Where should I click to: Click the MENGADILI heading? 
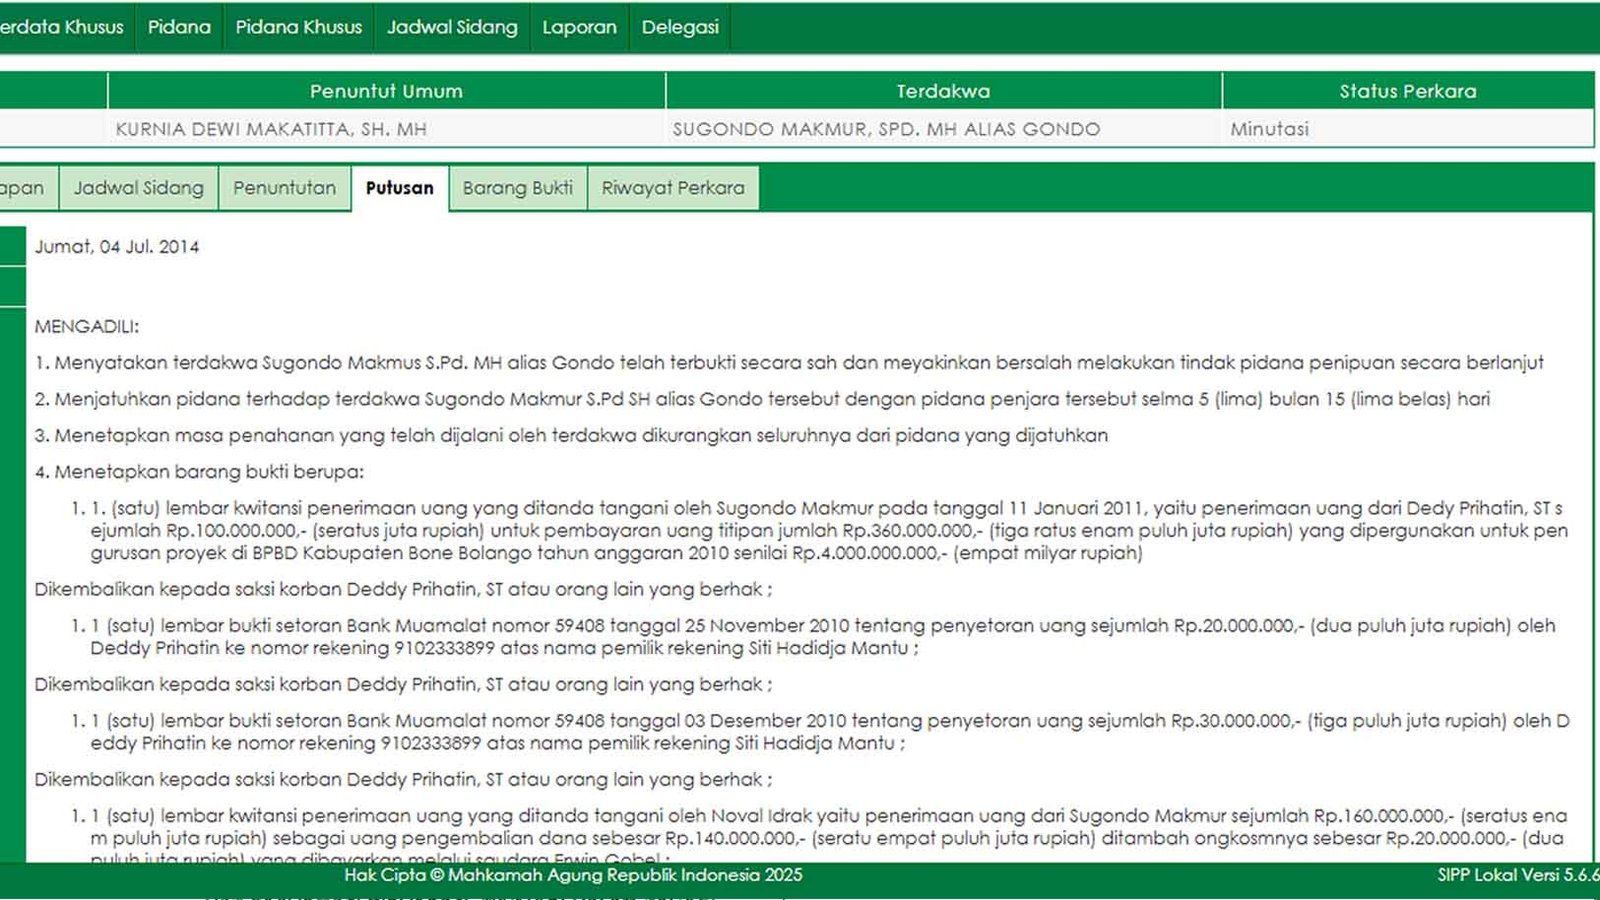87,327
